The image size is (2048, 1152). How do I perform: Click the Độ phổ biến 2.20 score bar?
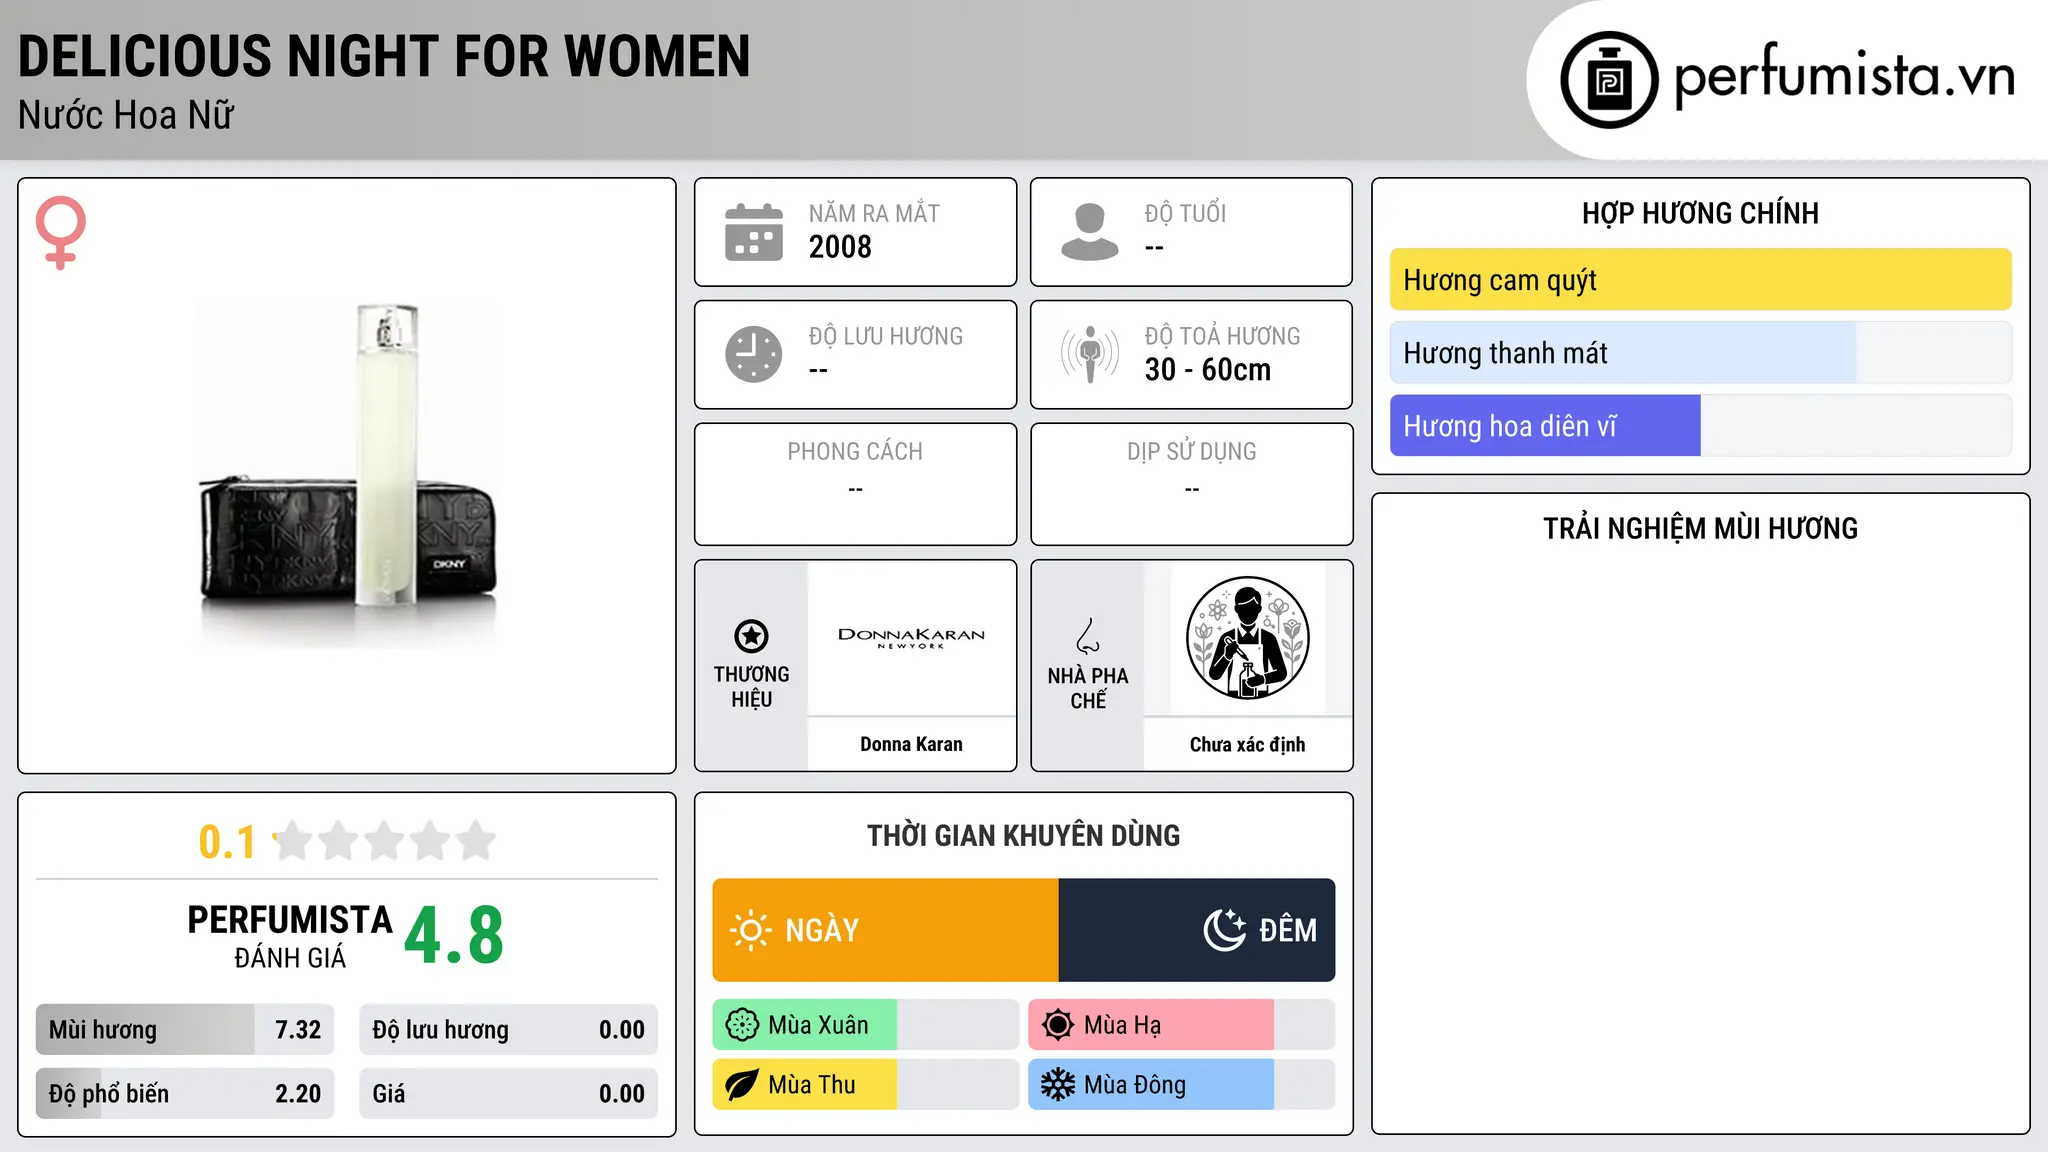(x=185, y=1094)
